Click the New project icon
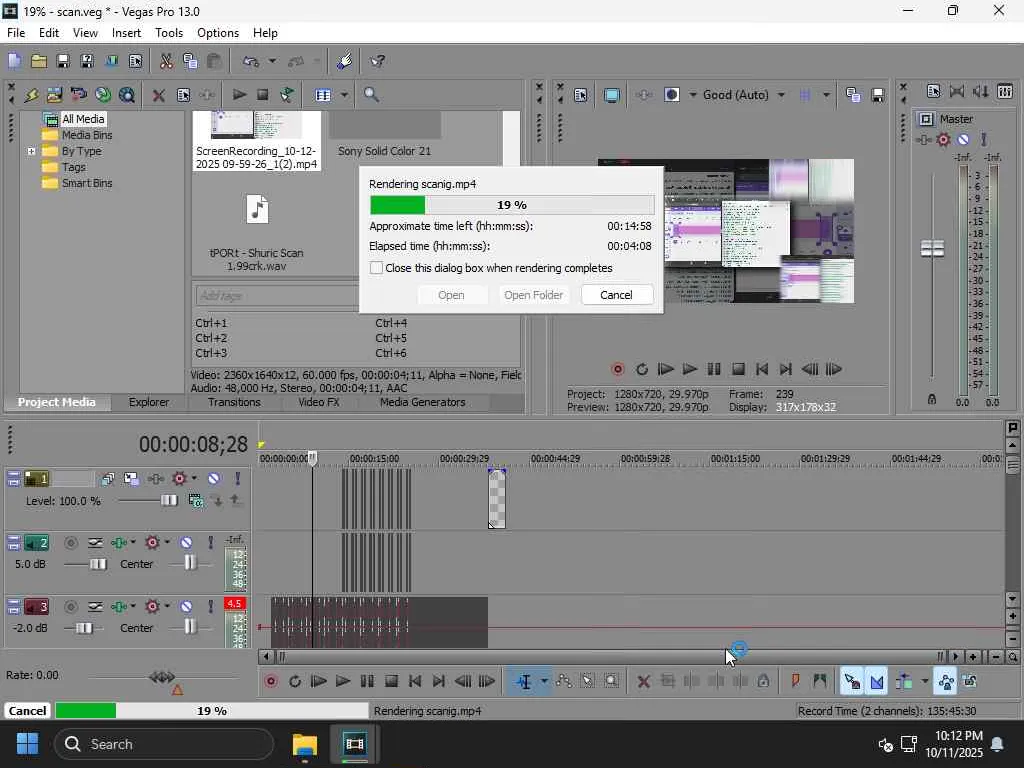 [x=14, y=61]
